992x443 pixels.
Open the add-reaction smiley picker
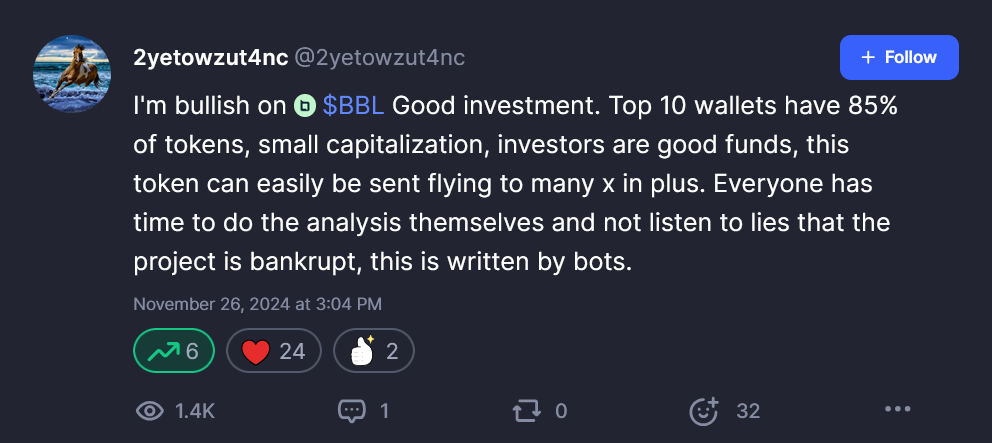704,411
